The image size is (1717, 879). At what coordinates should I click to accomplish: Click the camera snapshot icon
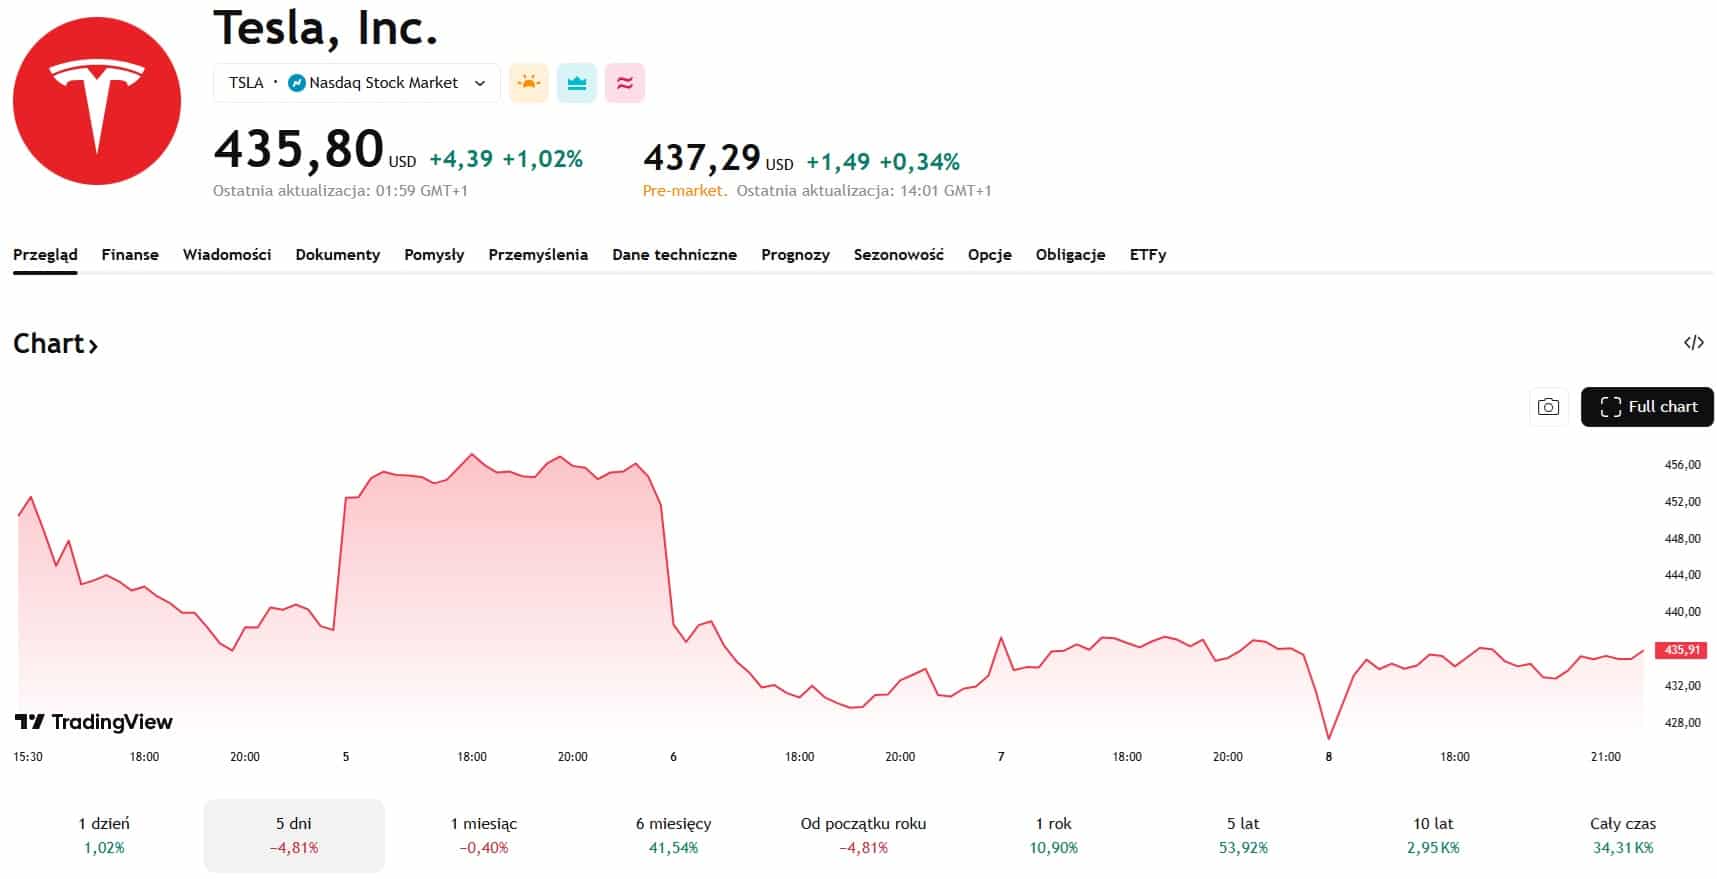1548,407
